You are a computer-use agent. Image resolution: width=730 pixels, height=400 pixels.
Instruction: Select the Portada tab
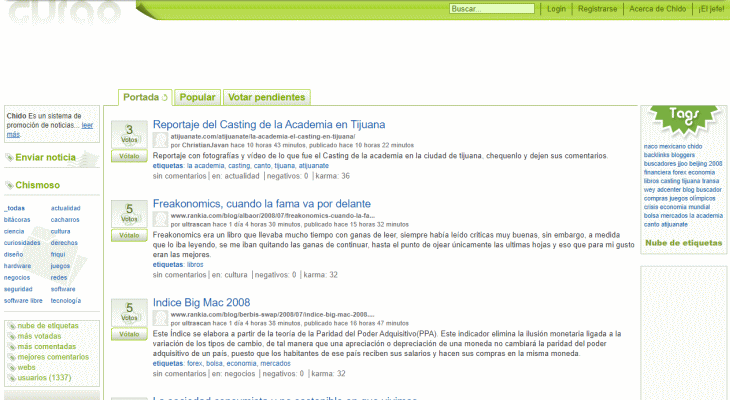pyautogui.click(x=145, y=98)
